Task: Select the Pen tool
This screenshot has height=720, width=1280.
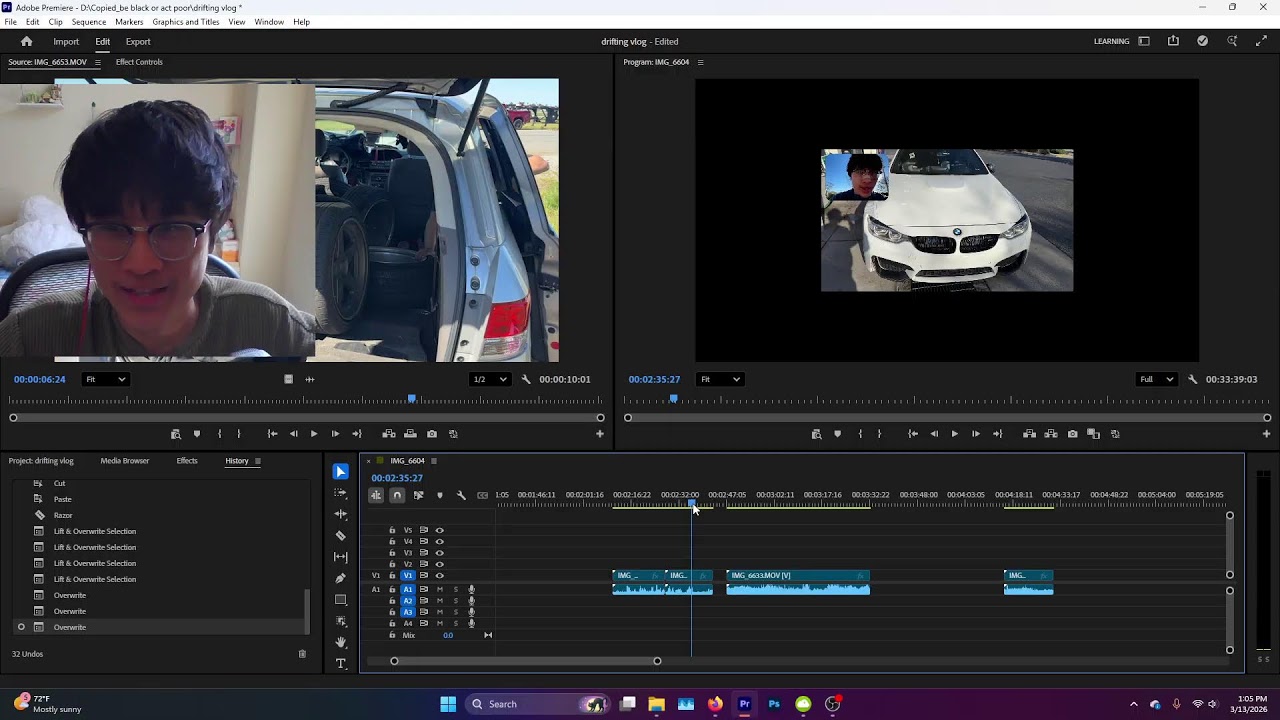Action: coord(341,578)
